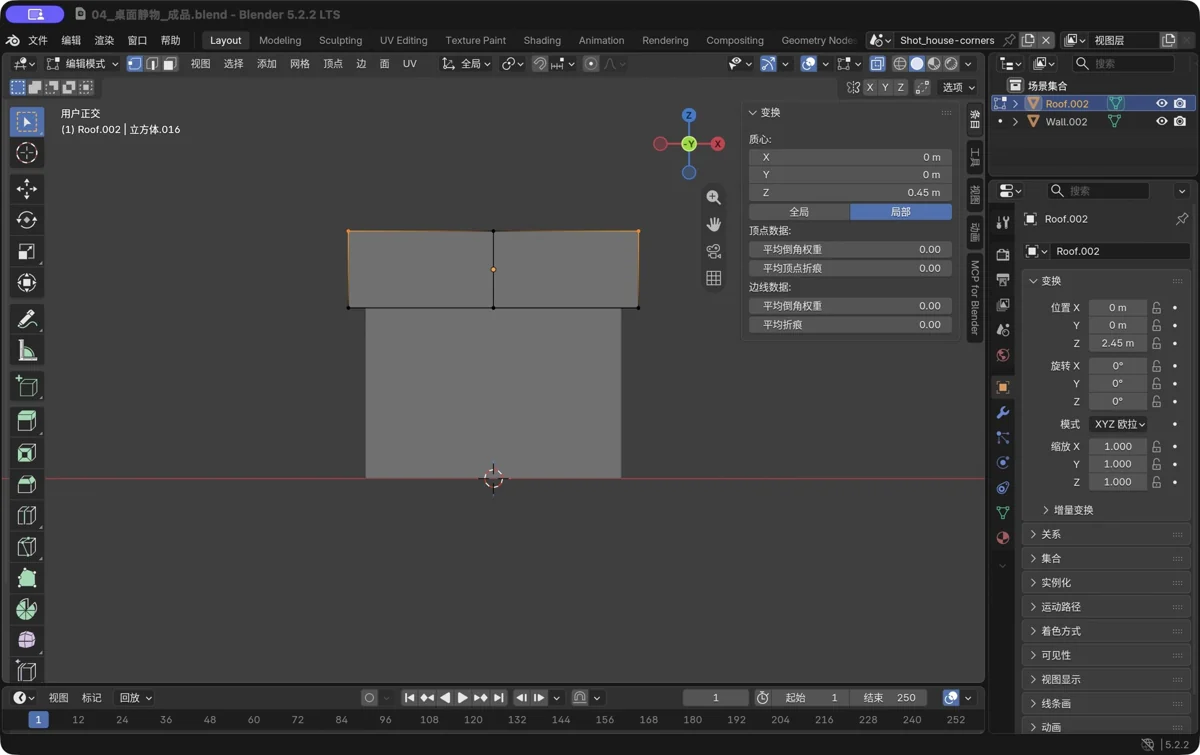Hide Wall.002 in the viewport
This screenshot has width=1200, height=755.
[x=1161, y=122]
